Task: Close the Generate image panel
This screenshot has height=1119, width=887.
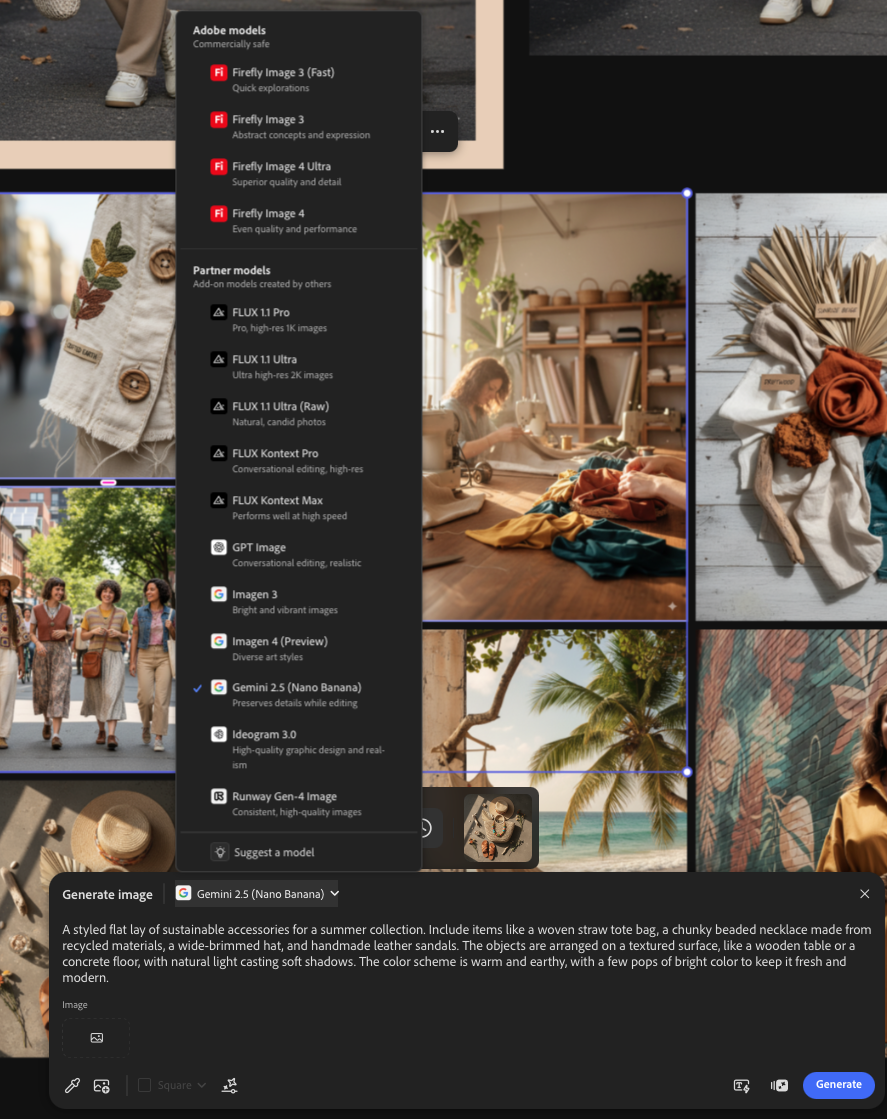Action: (x=865, y=894)
